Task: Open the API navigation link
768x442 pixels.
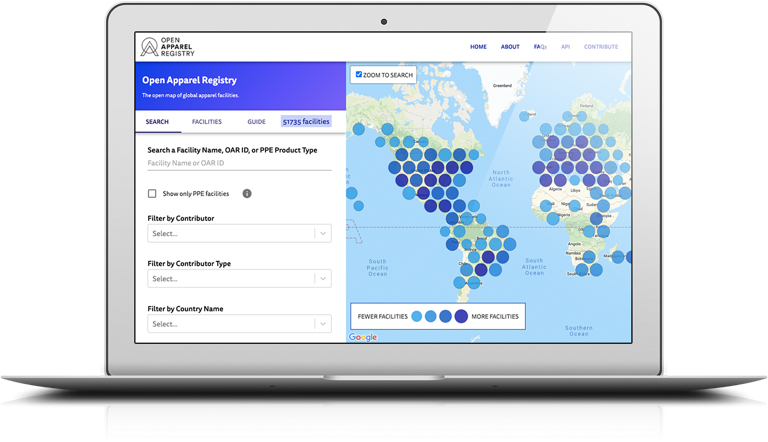Action: pyautogui.click(x=566, y=47)
